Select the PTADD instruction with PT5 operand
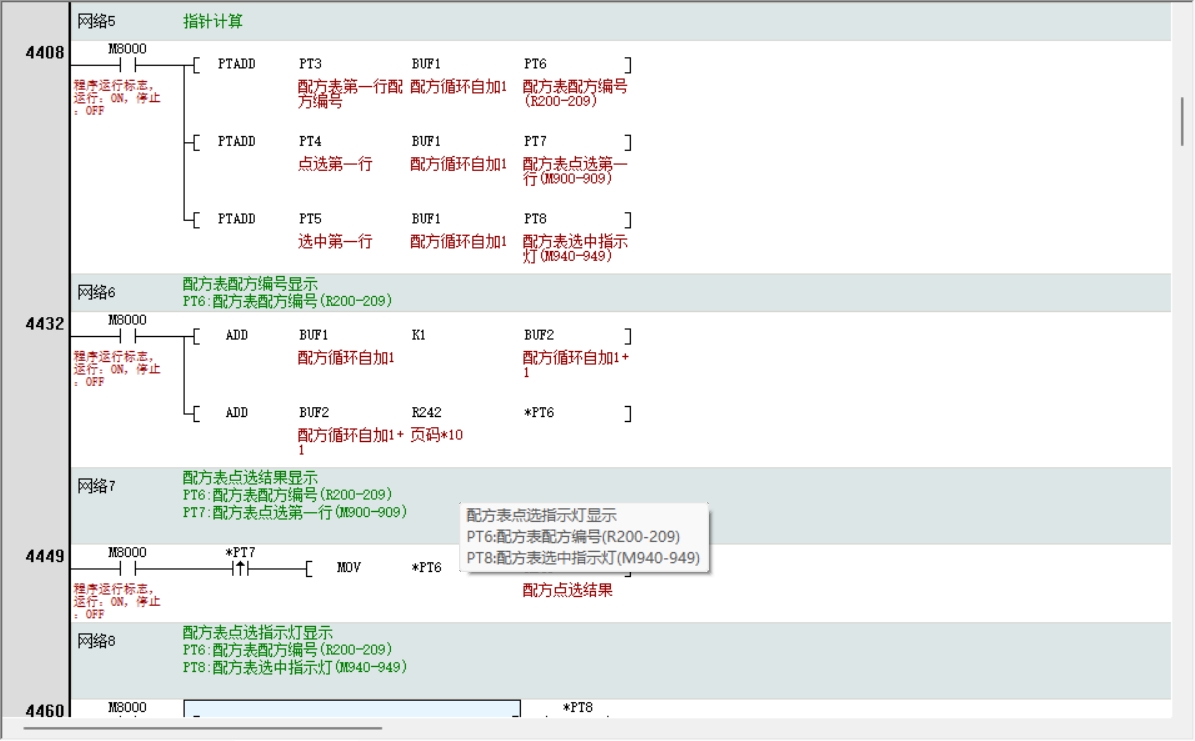Viewport: 1195px width, 741px height. (236, 219)
